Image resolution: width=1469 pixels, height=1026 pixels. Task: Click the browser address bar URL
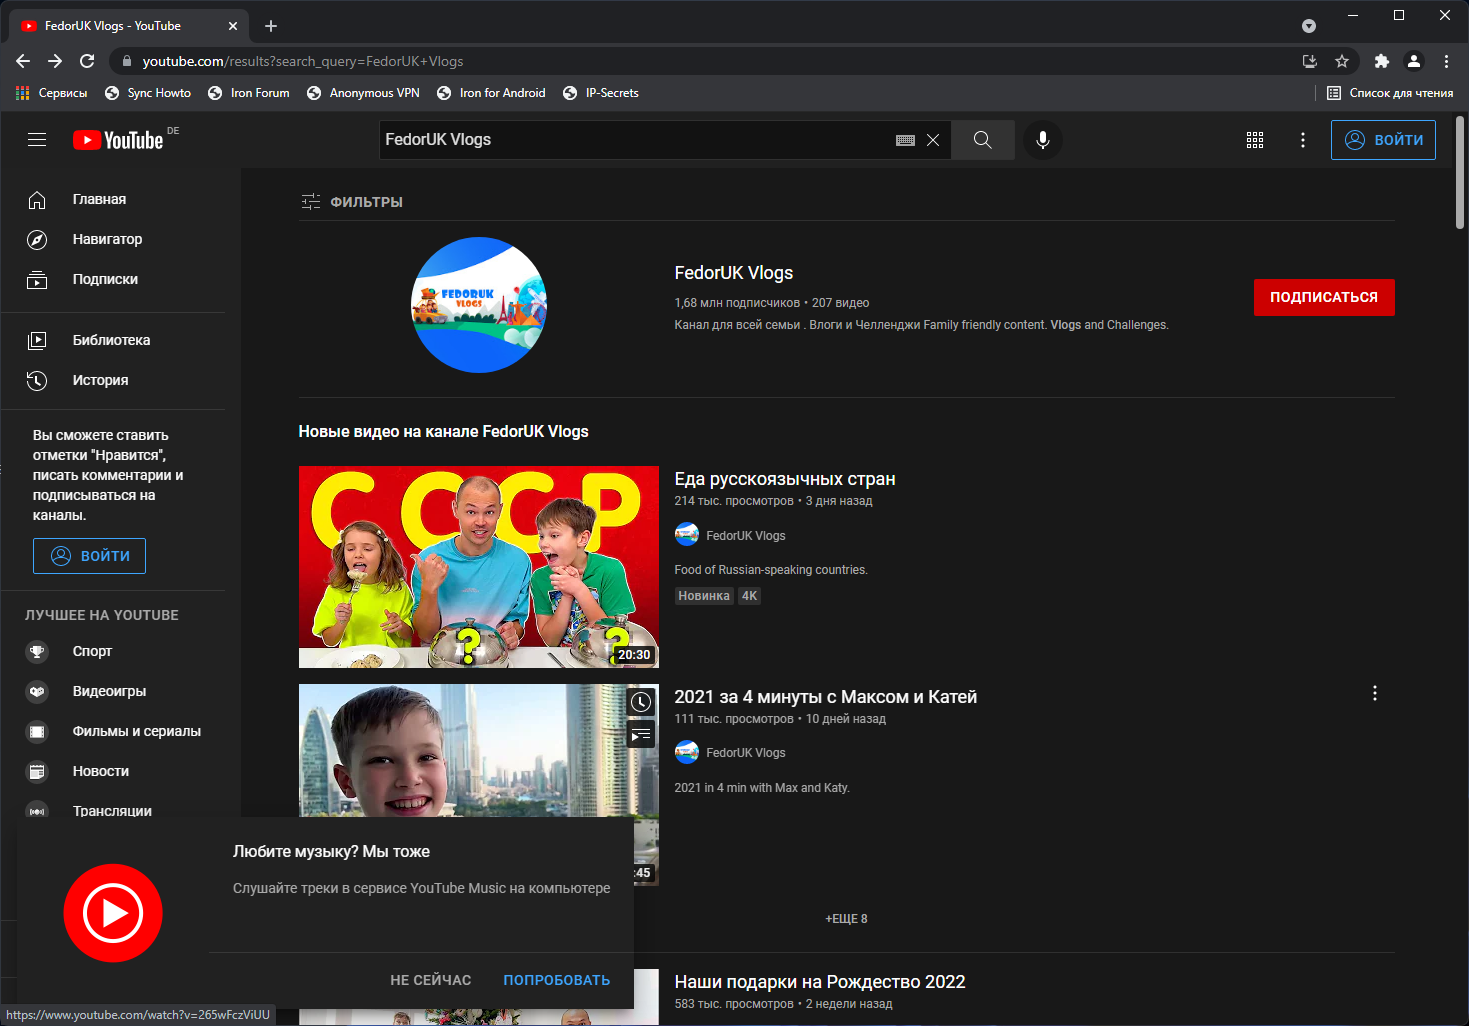pos(303,61)
